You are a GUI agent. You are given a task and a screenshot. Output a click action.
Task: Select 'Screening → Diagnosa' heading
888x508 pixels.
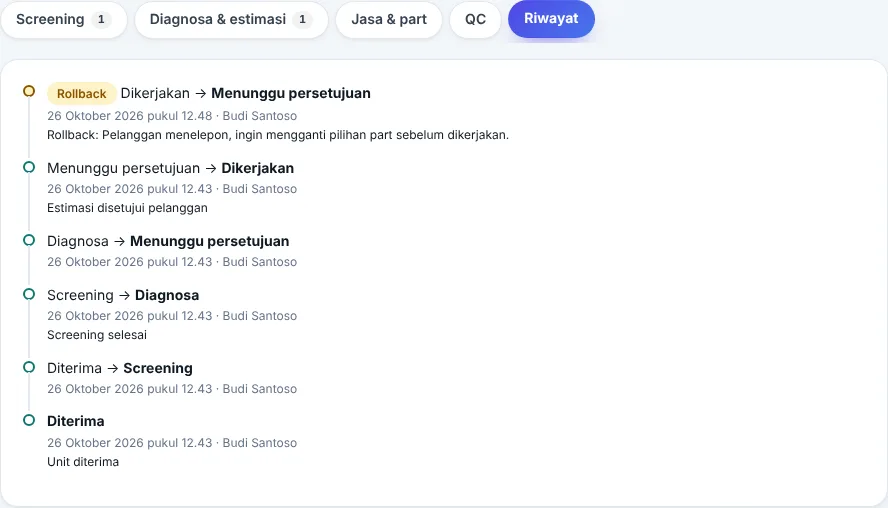click(123, 295)
